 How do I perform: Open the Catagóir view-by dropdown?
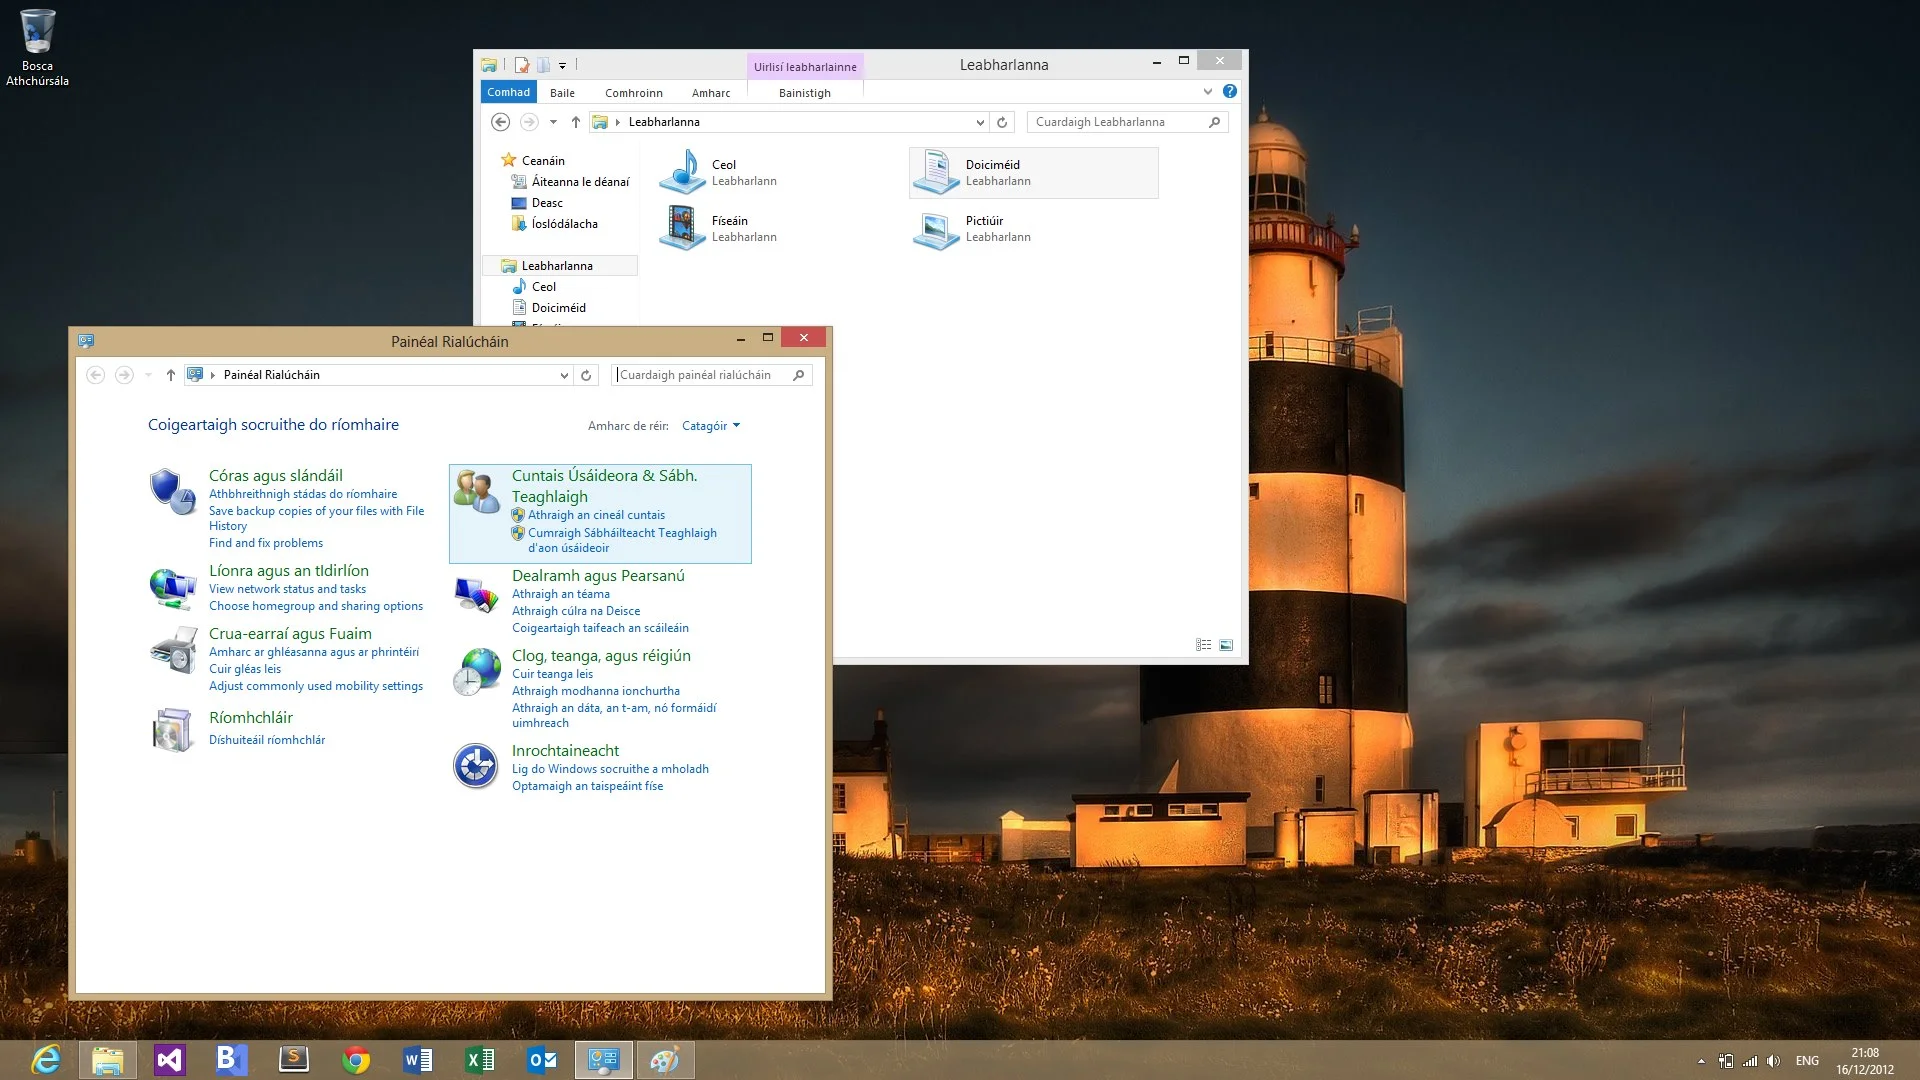pyautogui.click(x=711, y=426)
